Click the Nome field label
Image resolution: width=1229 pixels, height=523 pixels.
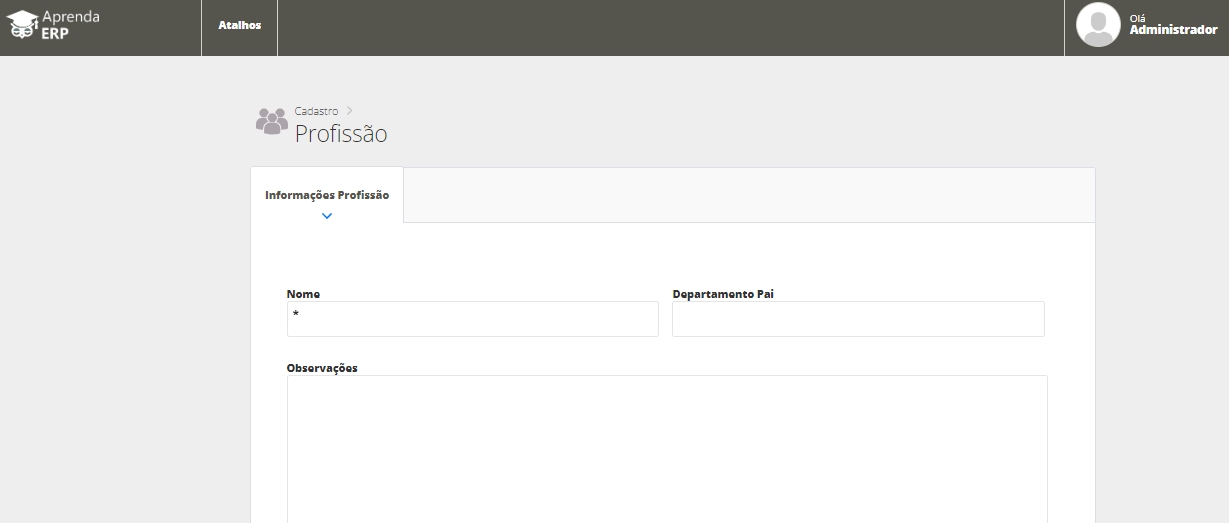(303, 294)
